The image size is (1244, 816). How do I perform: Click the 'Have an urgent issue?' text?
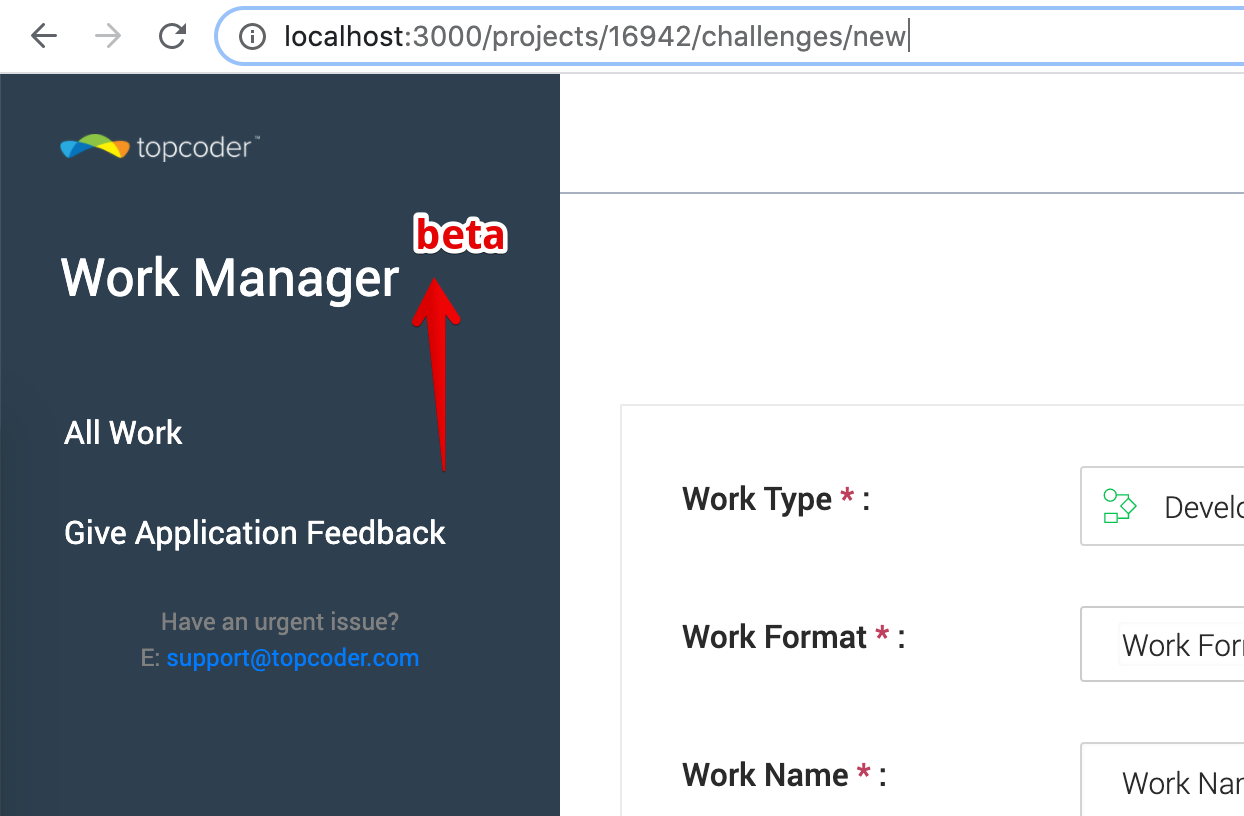pyautogui.click(x=280, y=622)
